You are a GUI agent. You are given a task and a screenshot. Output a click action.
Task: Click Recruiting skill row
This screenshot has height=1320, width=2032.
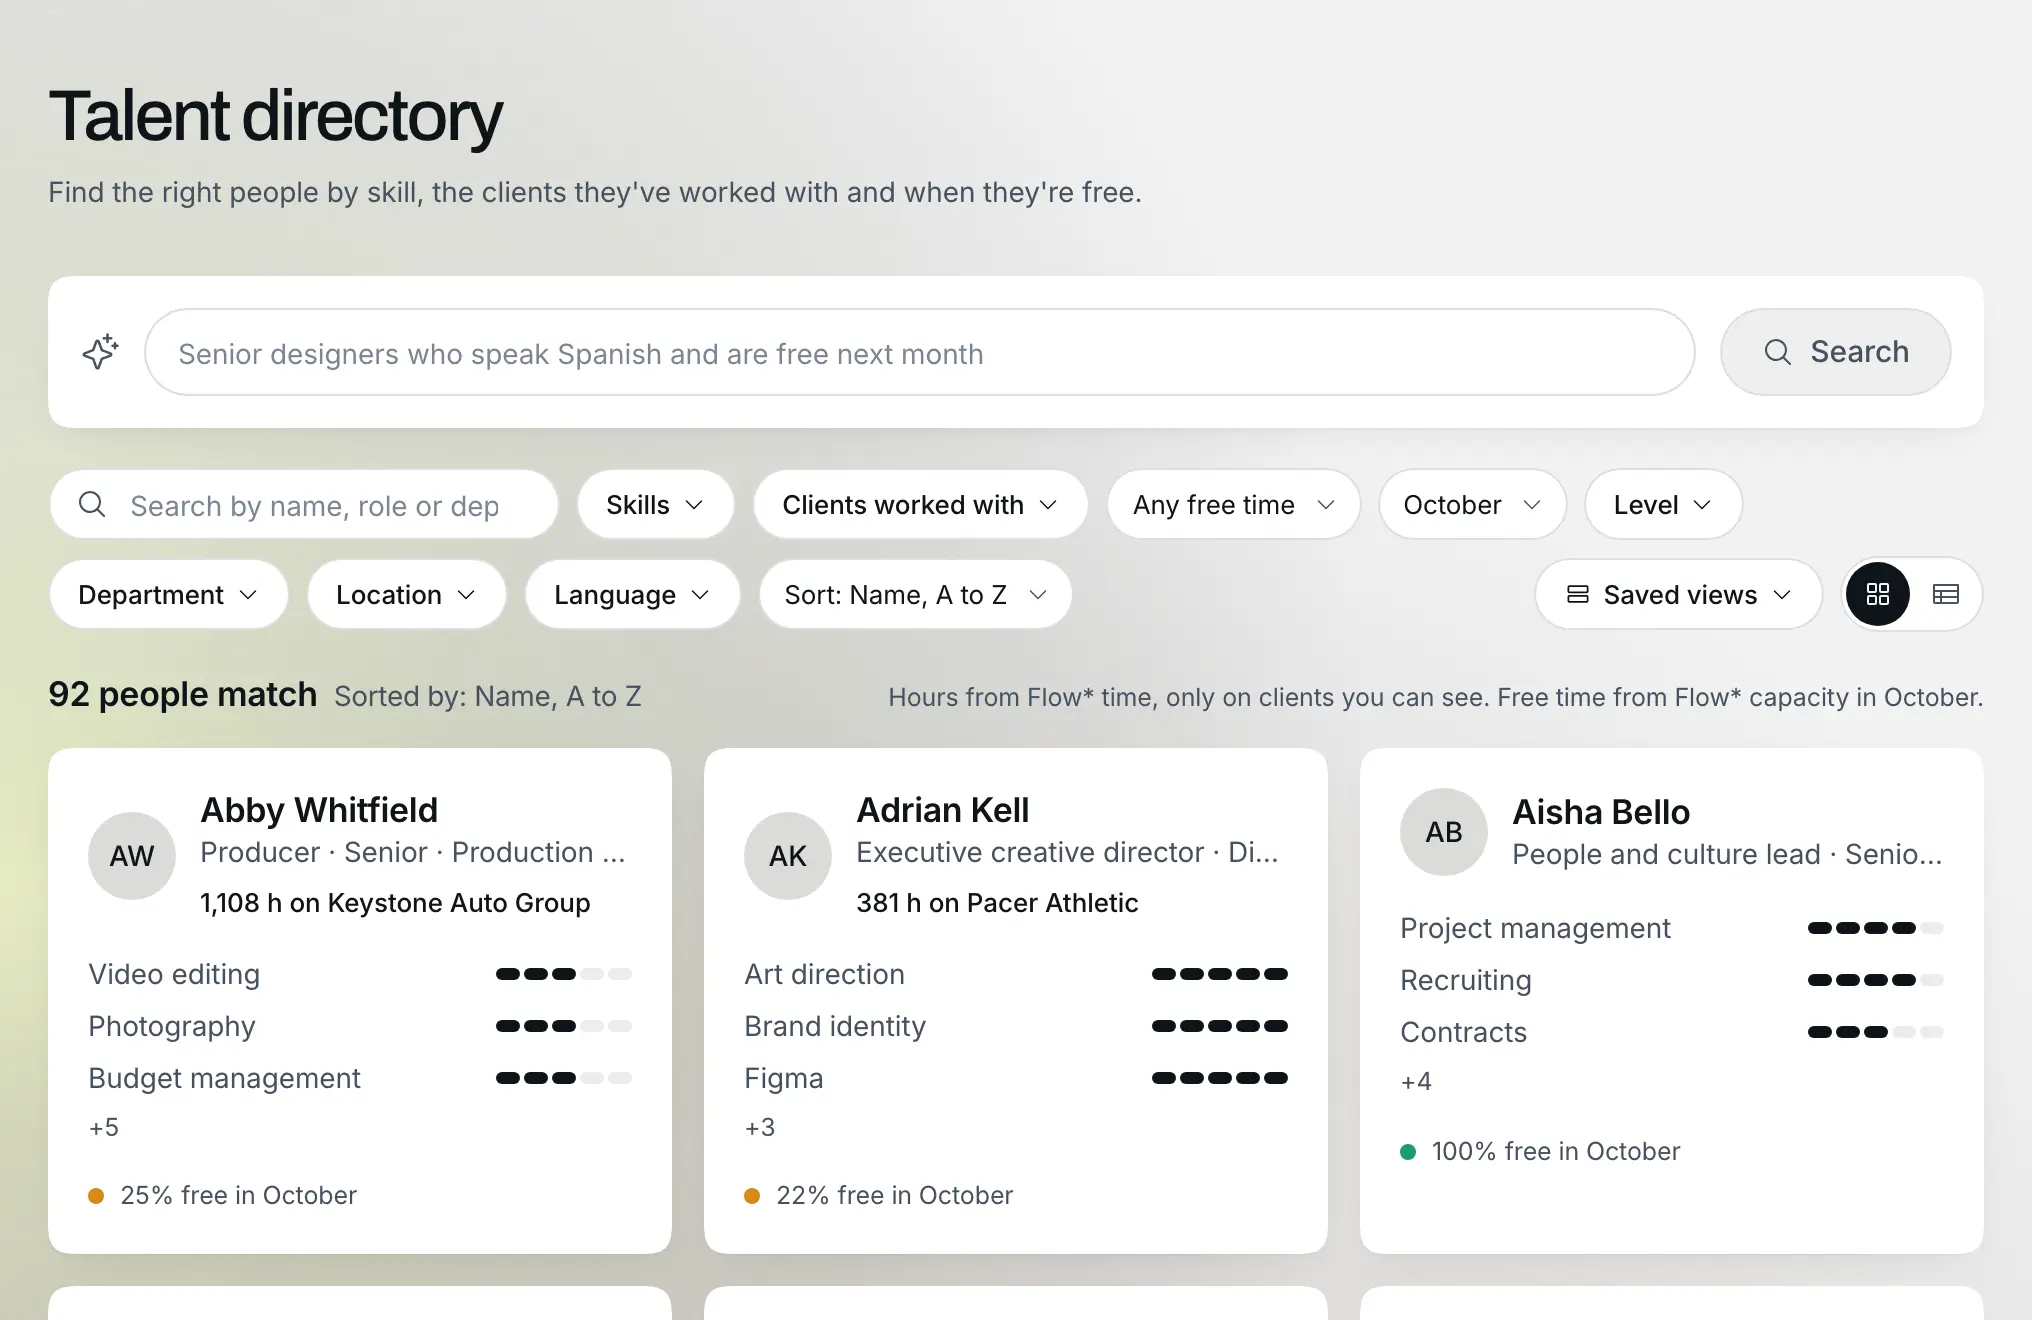(1672, 980)
